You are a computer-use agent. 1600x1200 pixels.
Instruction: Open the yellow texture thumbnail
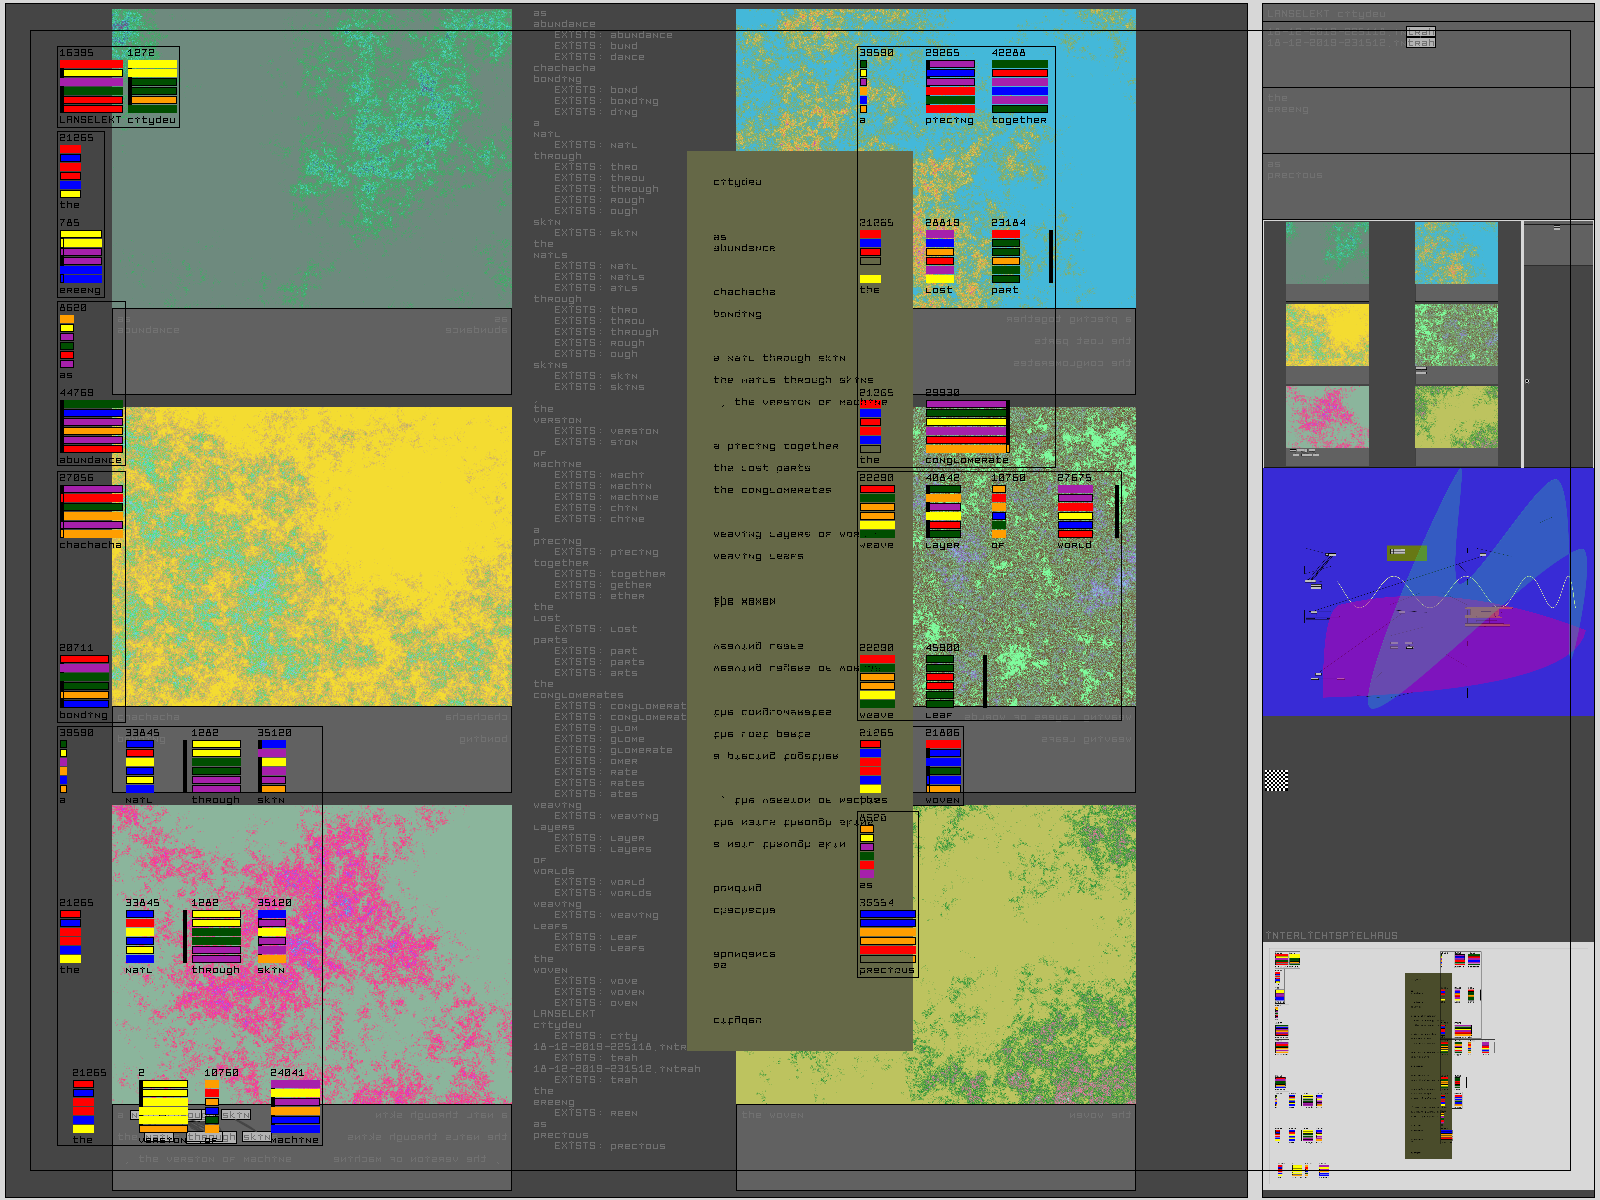1327,335
